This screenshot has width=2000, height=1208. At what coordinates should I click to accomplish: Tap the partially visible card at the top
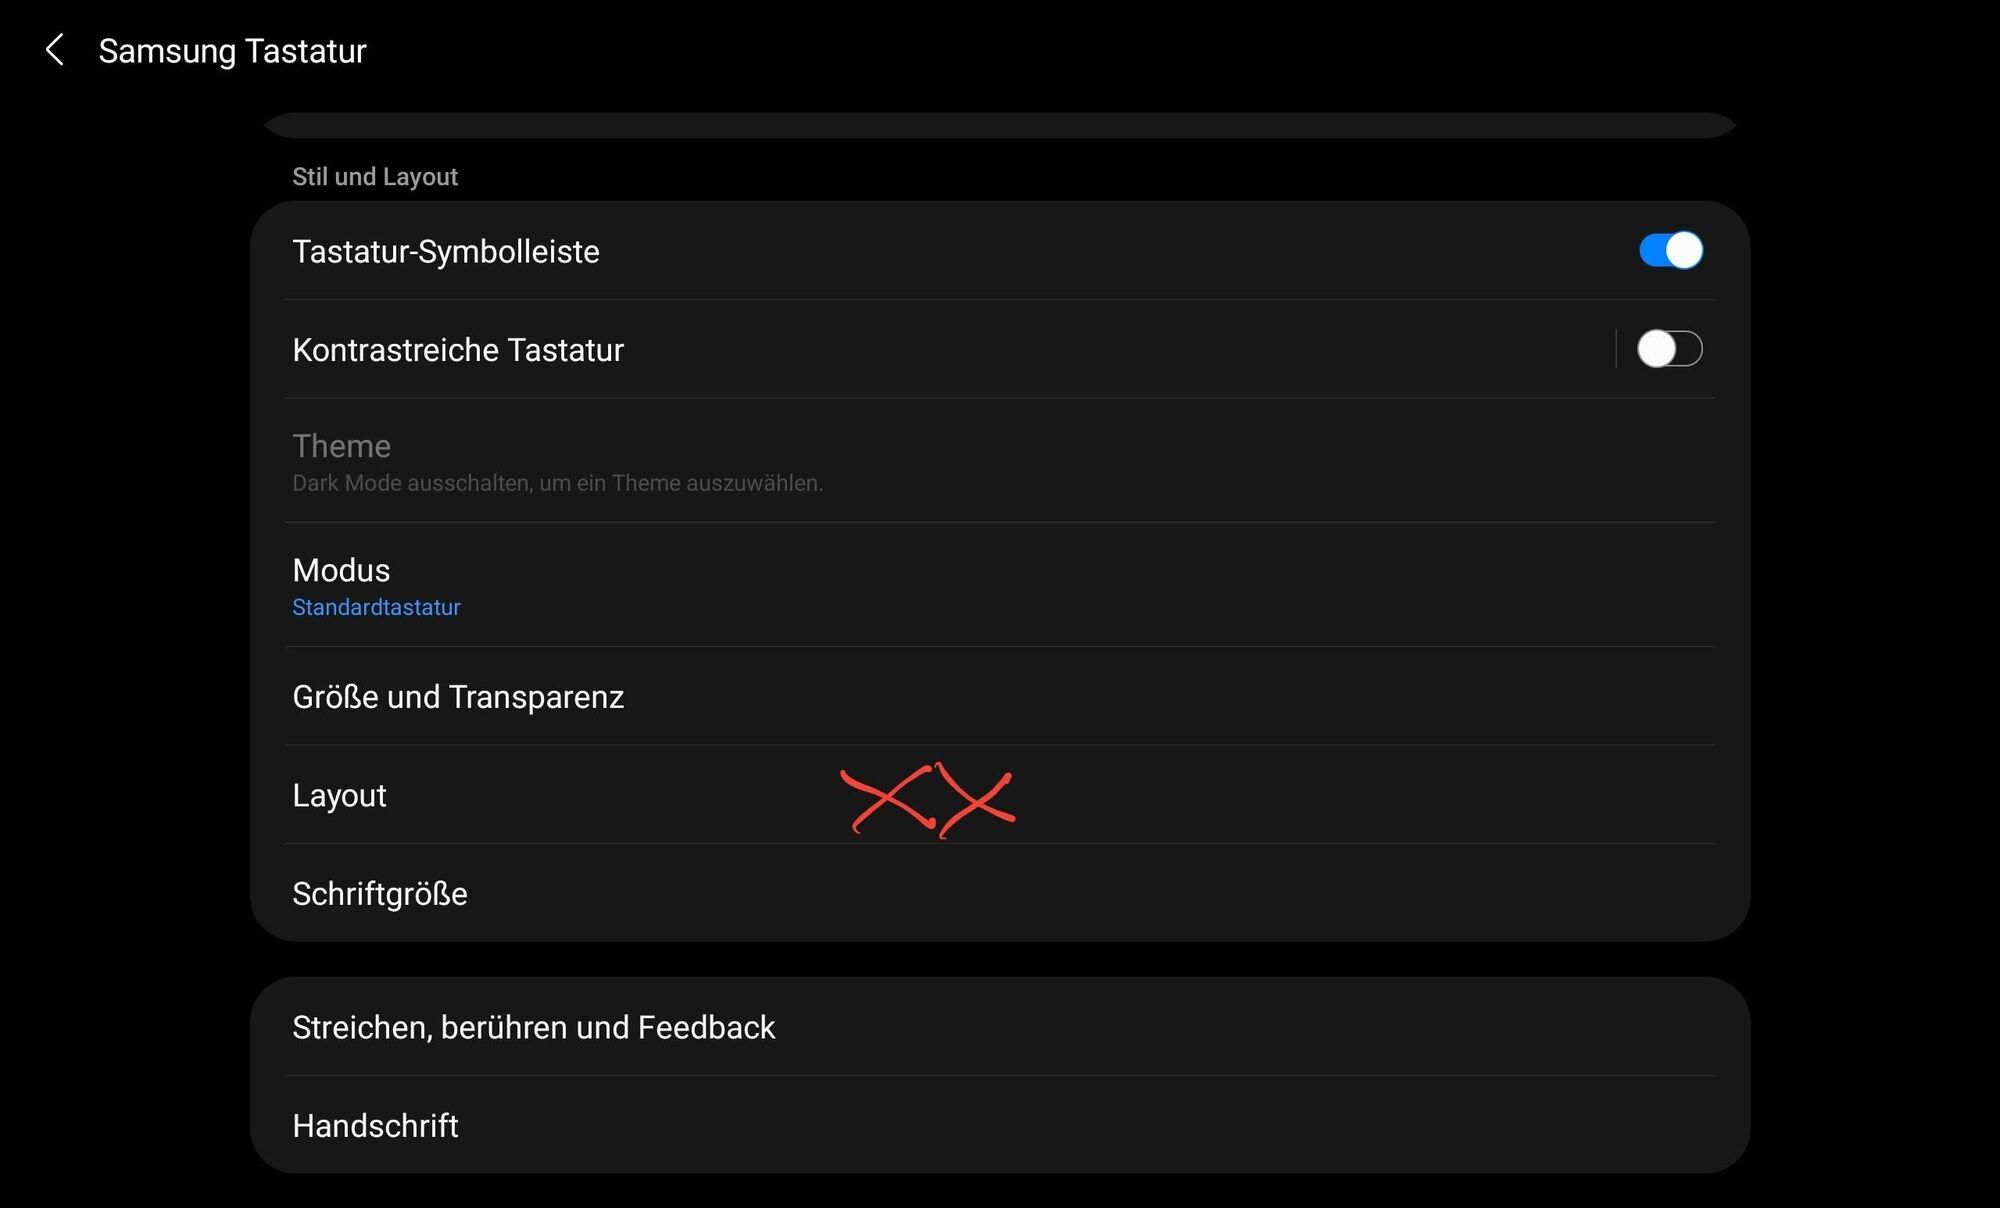[1000, 125]
